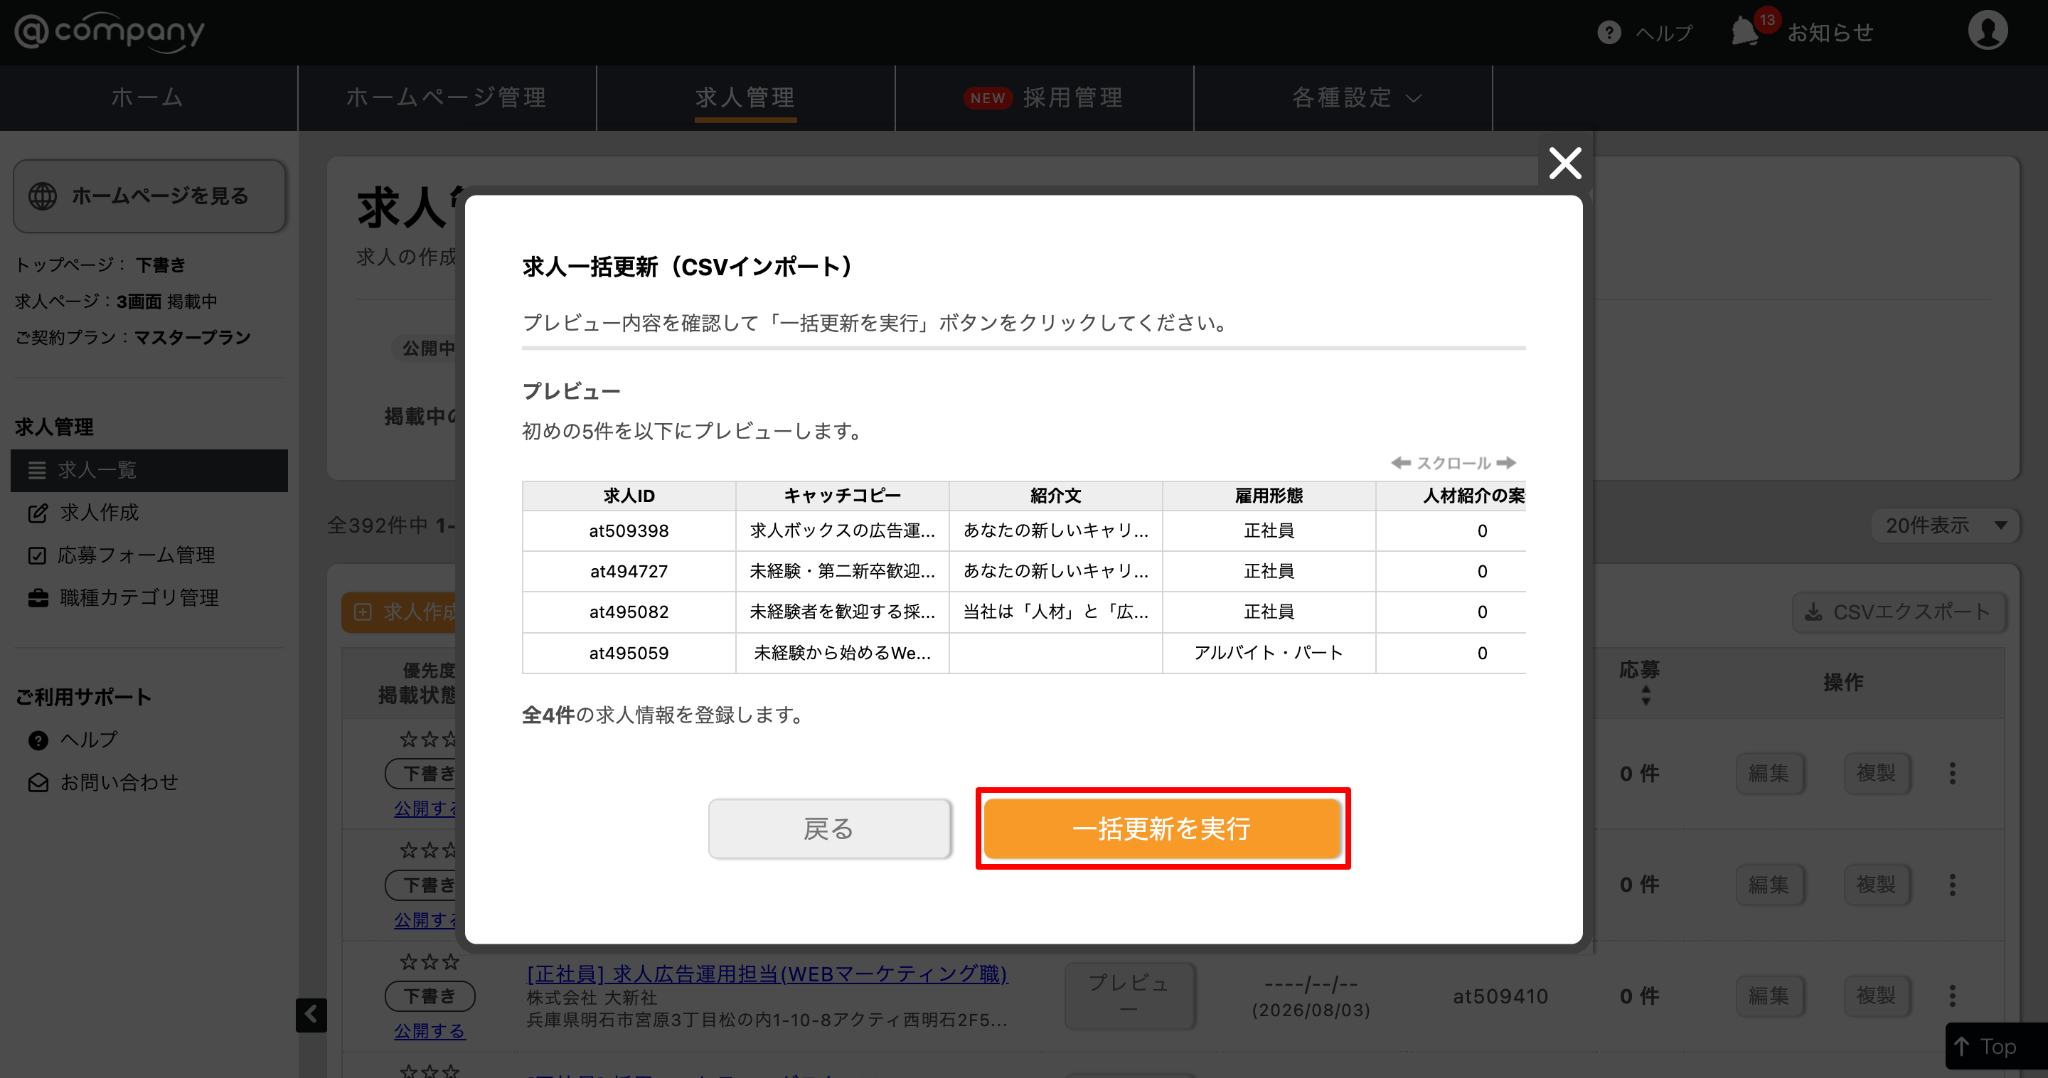This screenshot has height=1078, width=2048.
Task: Click the ヘルプ text in header
Action: tap(1664, 33)
